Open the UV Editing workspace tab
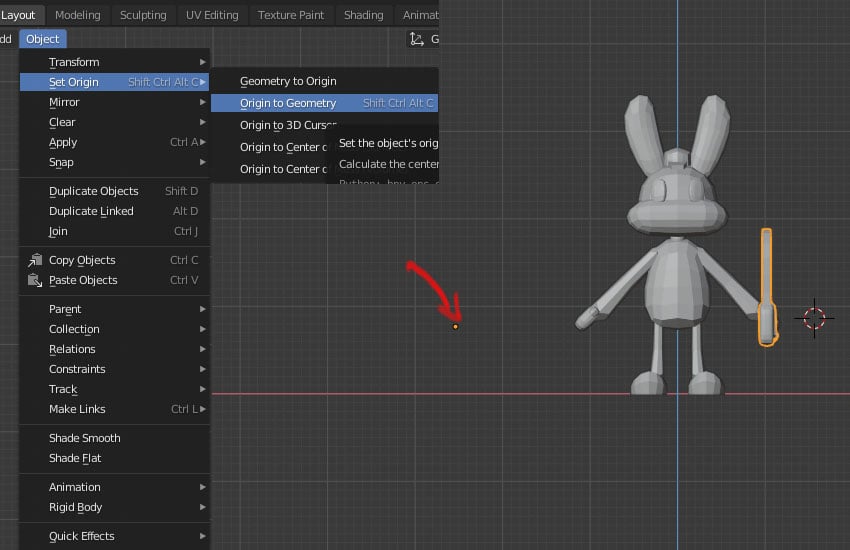This screenshot has height=550, width=850. pyautogui.click(x=212, y=15)
